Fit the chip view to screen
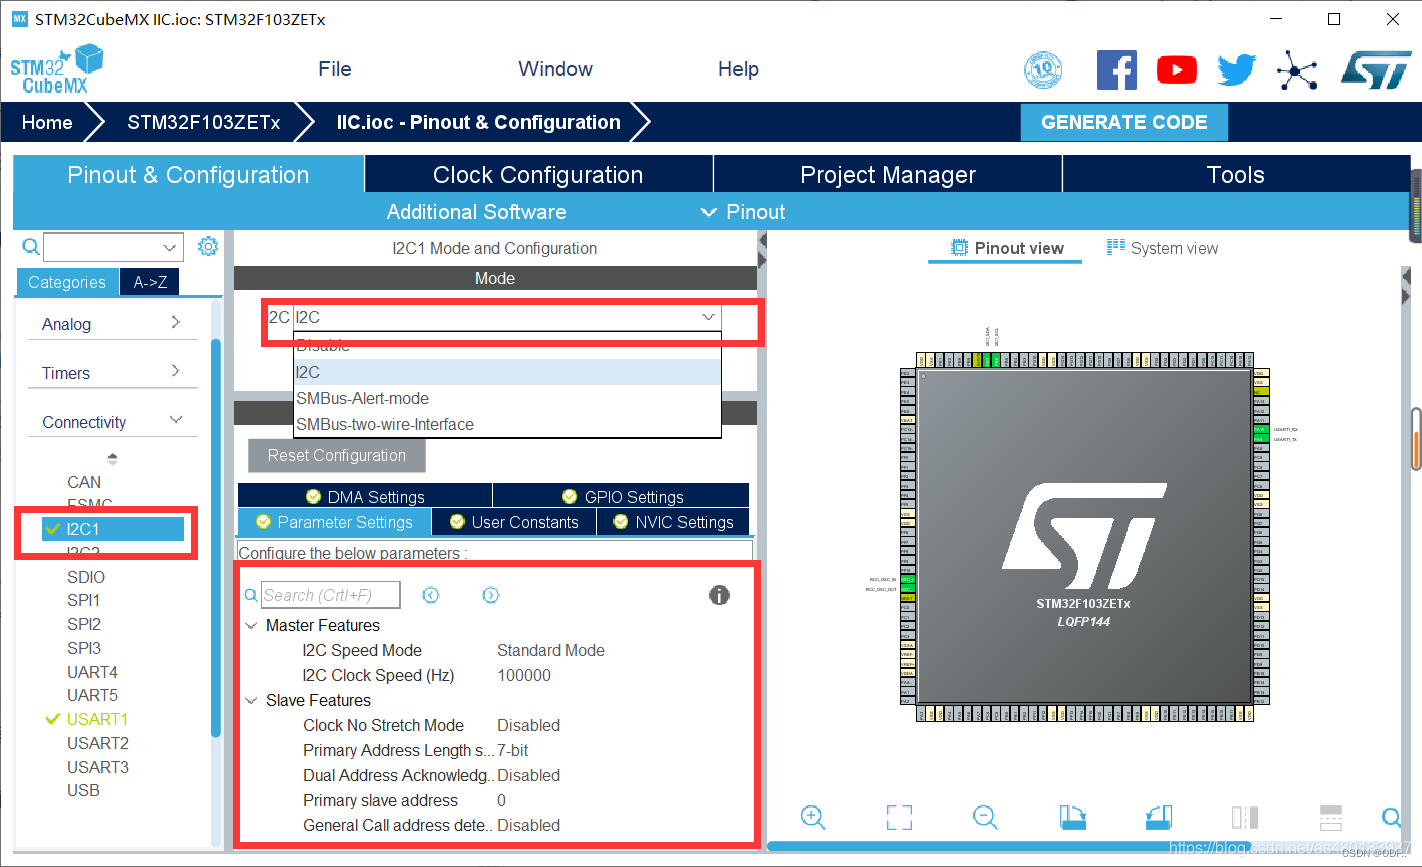Viewport: 1422px width, 867px height. click(x=899, y=818)
